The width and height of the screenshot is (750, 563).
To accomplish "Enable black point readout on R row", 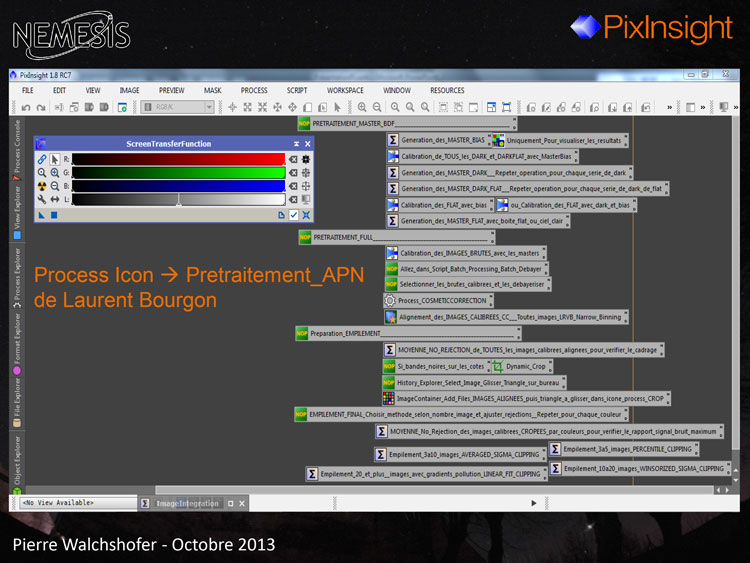I will (x=306, y=159).
